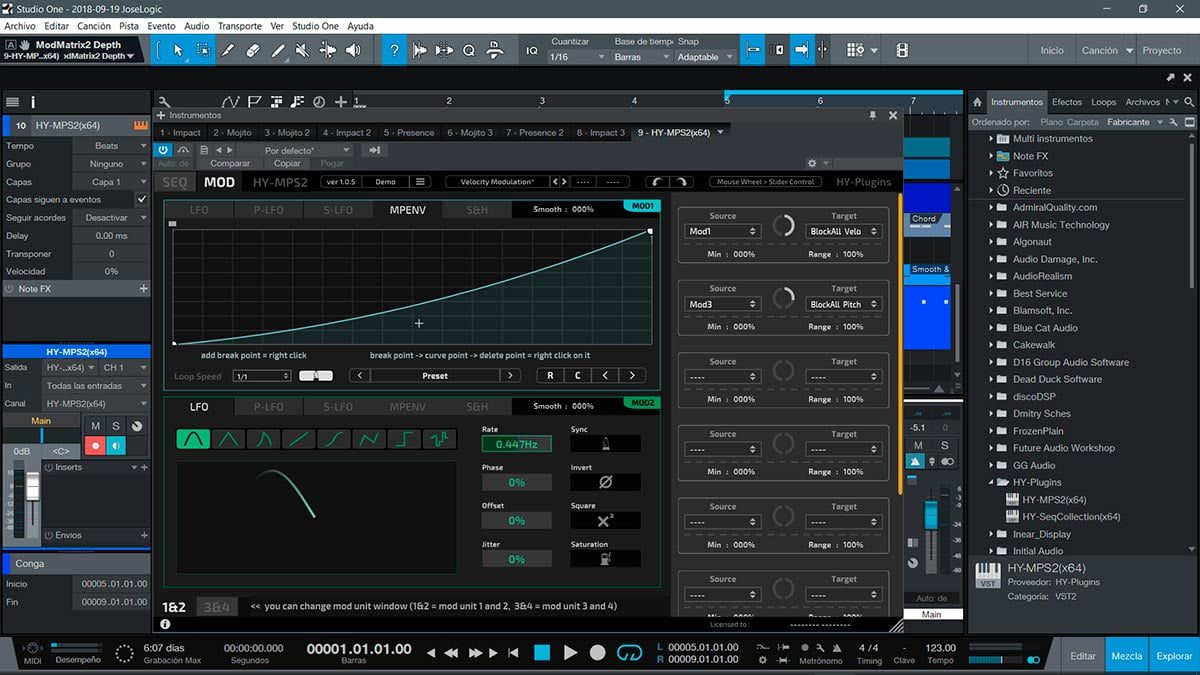Click the Copiar button
Image resolution: width=1200 pixels, height=675 pixels.
(287, 163)
